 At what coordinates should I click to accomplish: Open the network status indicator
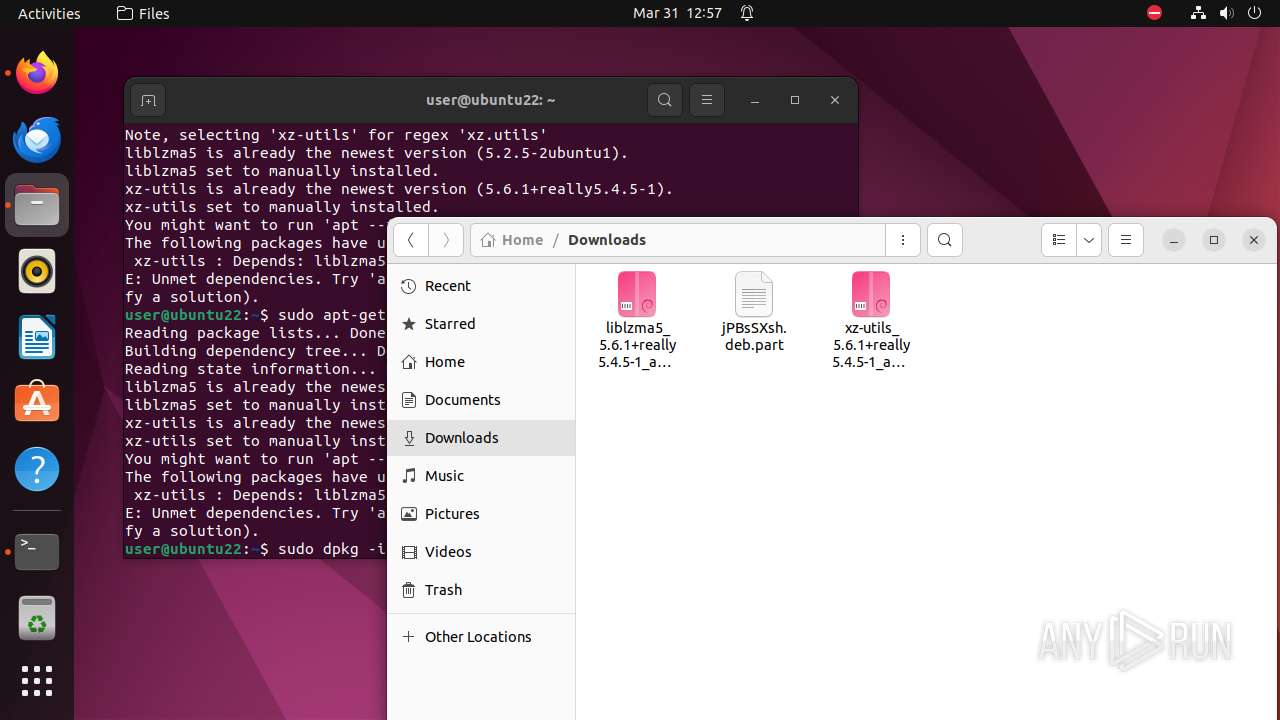[1198, 13]
